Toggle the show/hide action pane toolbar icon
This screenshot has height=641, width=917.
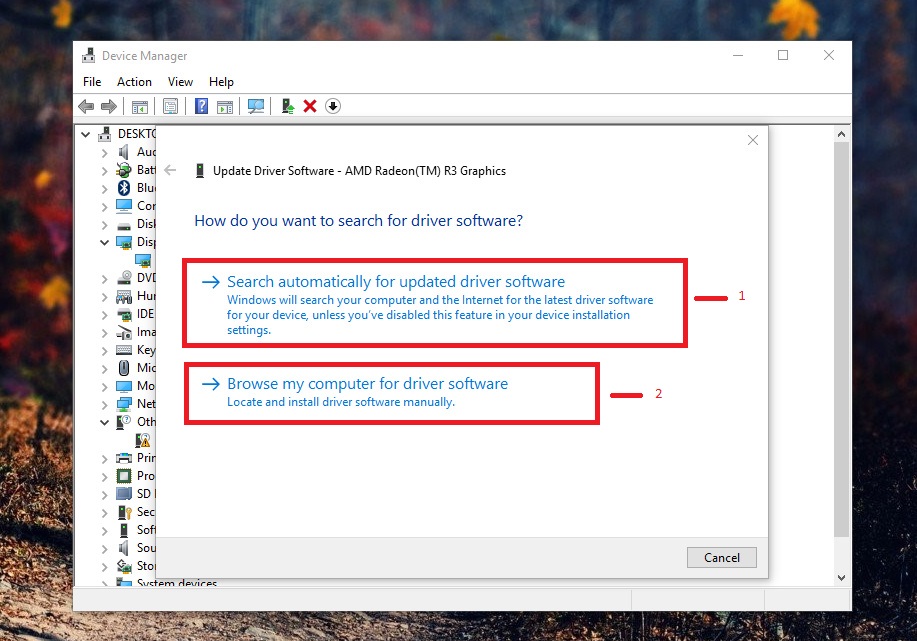(x=225, y=106)
